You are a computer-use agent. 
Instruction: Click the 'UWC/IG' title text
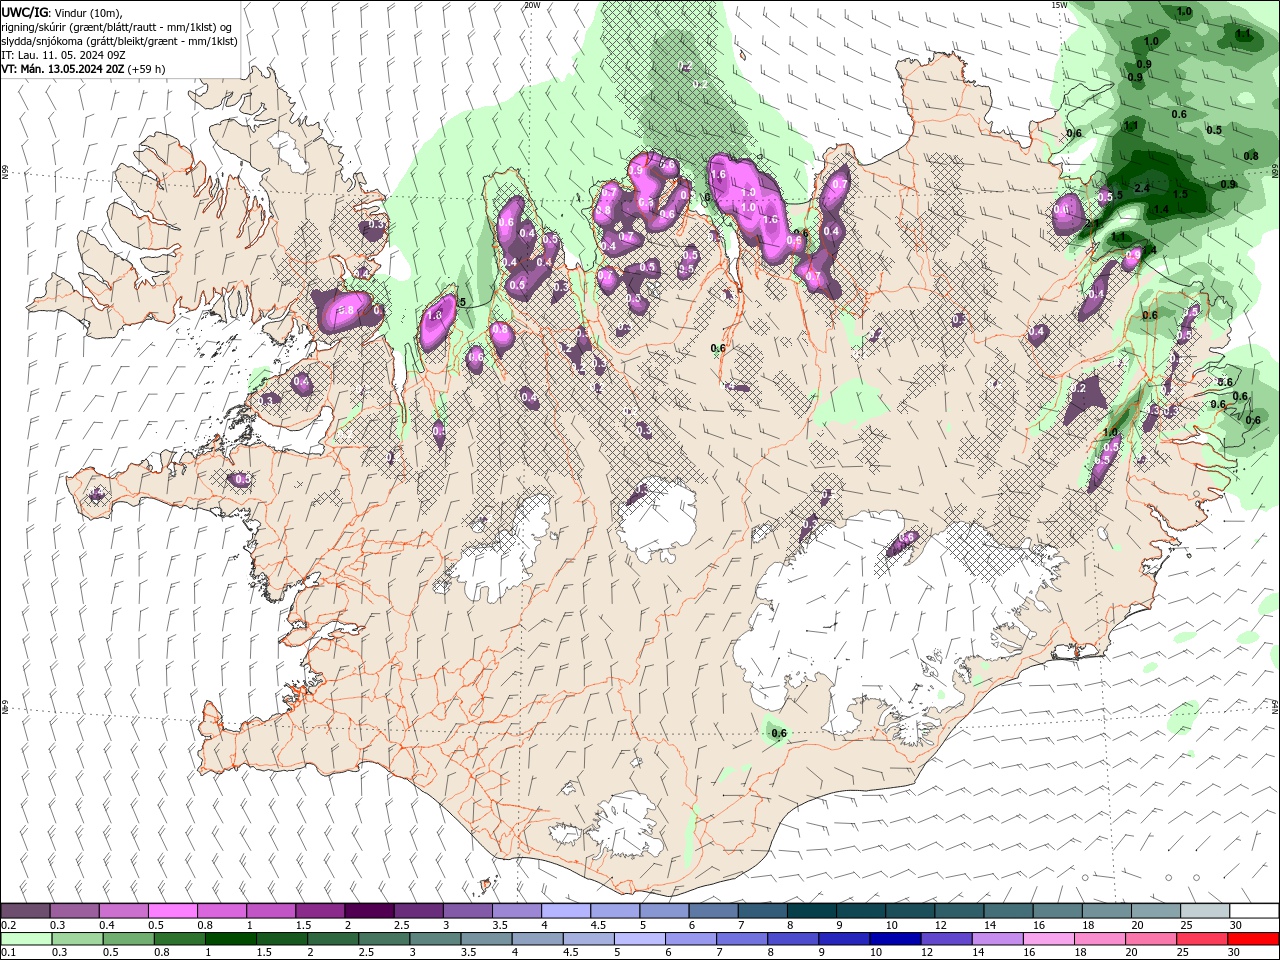click(24, 11)
